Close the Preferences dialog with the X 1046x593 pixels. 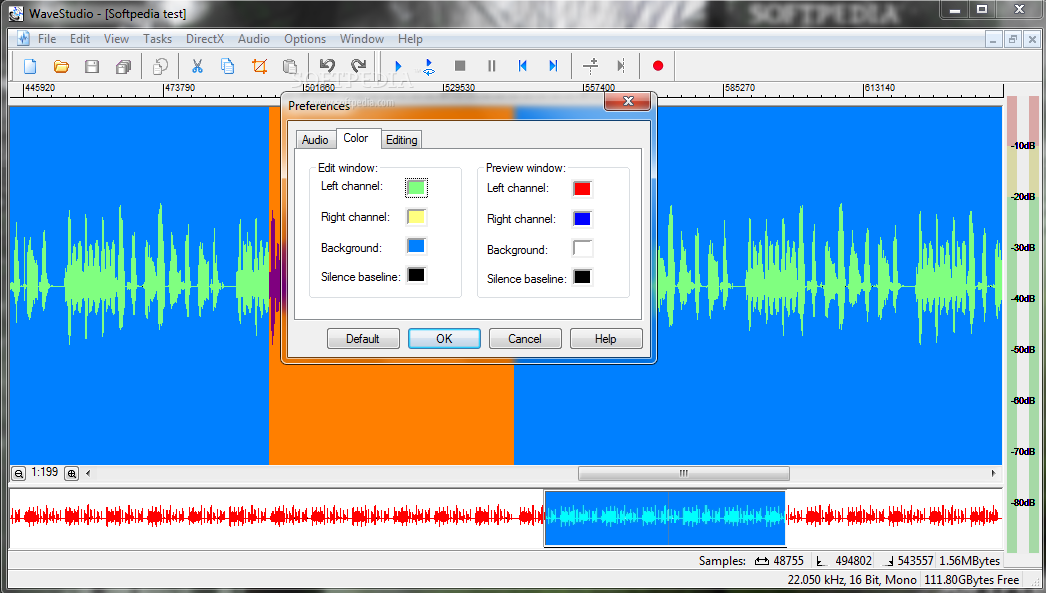pos(627,101)
